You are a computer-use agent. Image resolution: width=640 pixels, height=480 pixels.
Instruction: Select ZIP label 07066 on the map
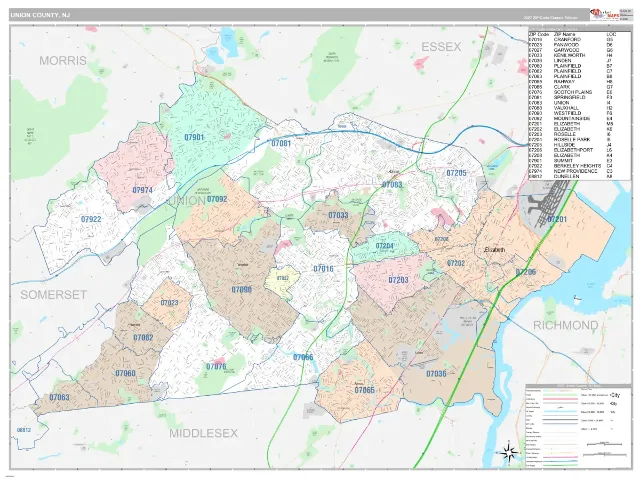(303, 358)
